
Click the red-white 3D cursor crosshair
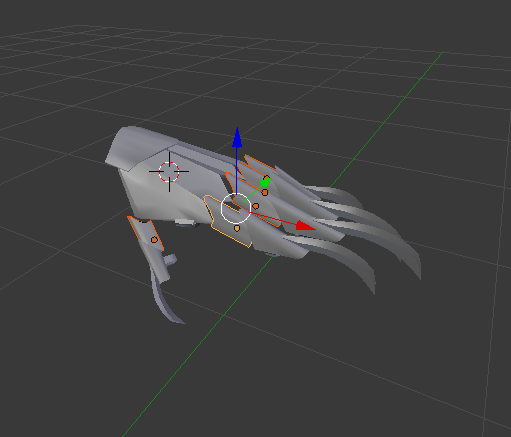point(169,172)
